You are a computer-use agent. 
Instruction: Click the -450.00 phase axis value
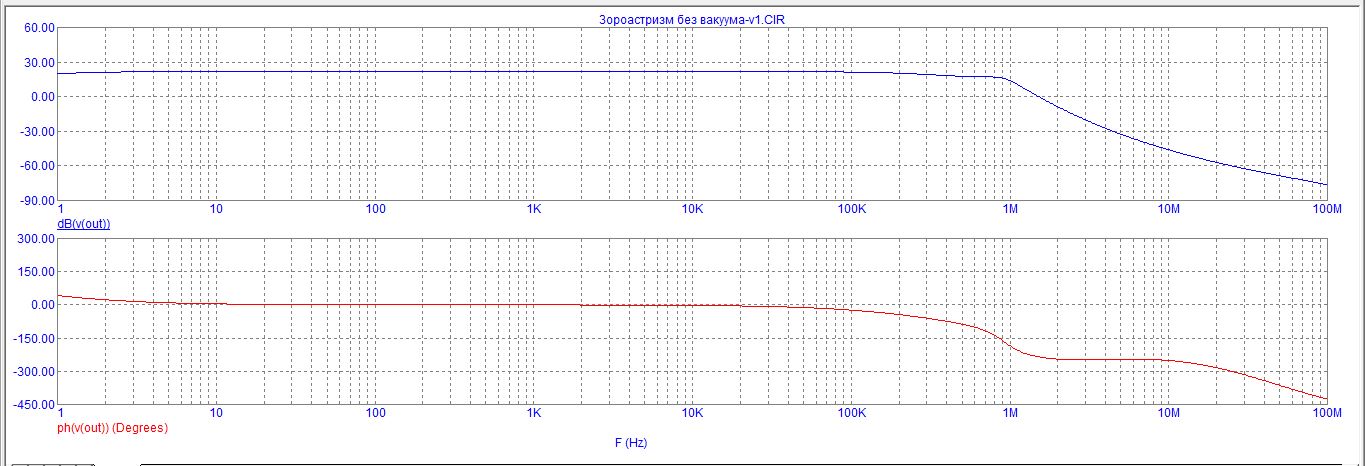pyautogui.click(x=32, y=406)
